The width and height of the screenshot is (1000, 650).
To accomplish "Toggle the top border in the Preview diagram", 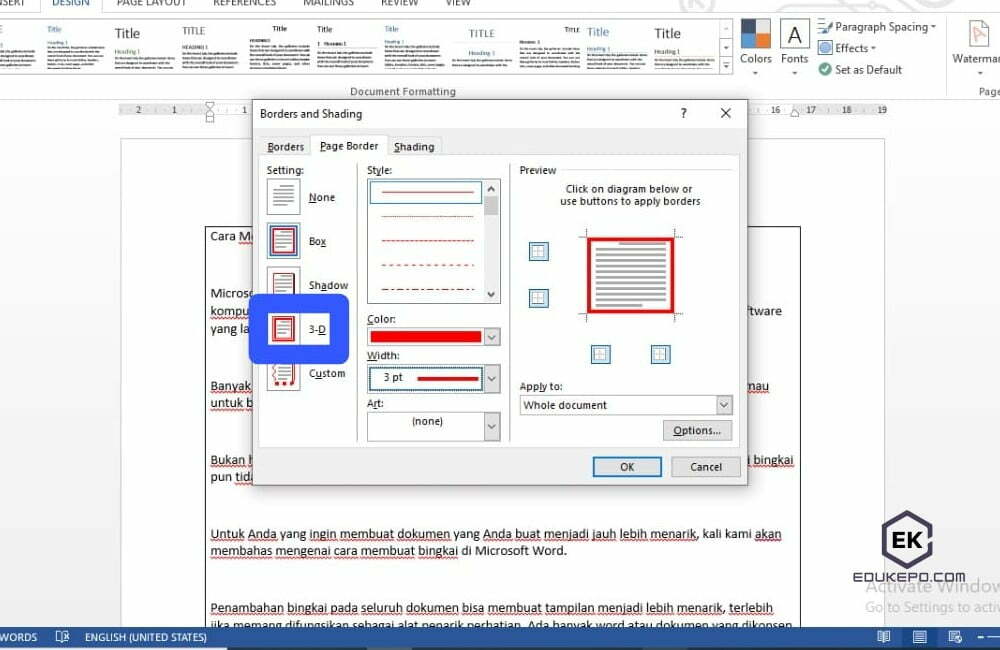I will pos(538,251).
